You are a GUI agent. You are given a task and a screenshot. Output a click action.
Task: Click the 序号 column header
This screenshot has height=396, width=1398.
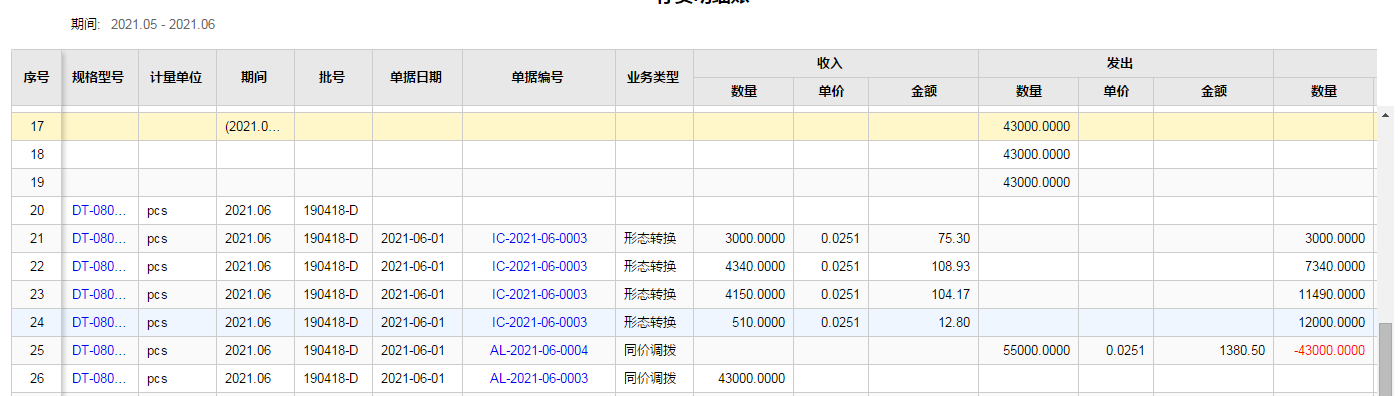click(x=37, y=77)
